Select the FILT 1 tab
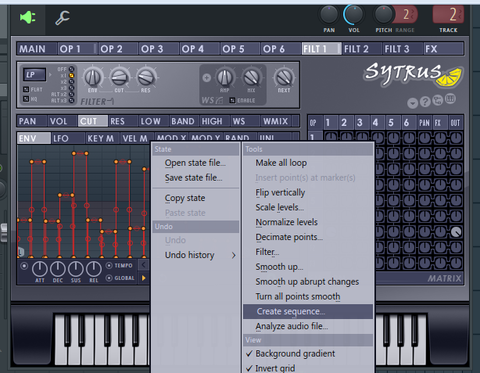This screenshot has width=480, height=373. (322, 49)
